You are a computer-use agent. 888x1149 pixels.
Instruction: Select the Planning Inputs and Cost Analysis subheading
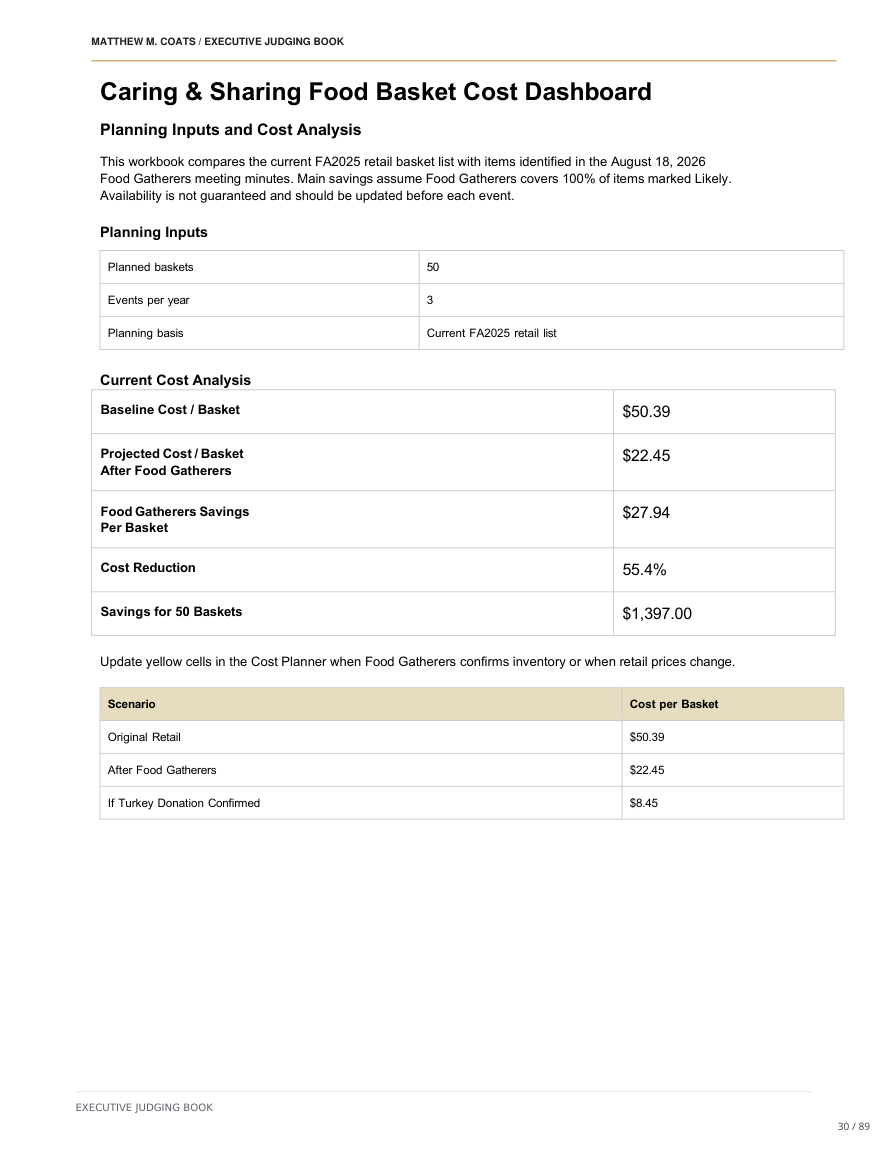tap(231, 130)
